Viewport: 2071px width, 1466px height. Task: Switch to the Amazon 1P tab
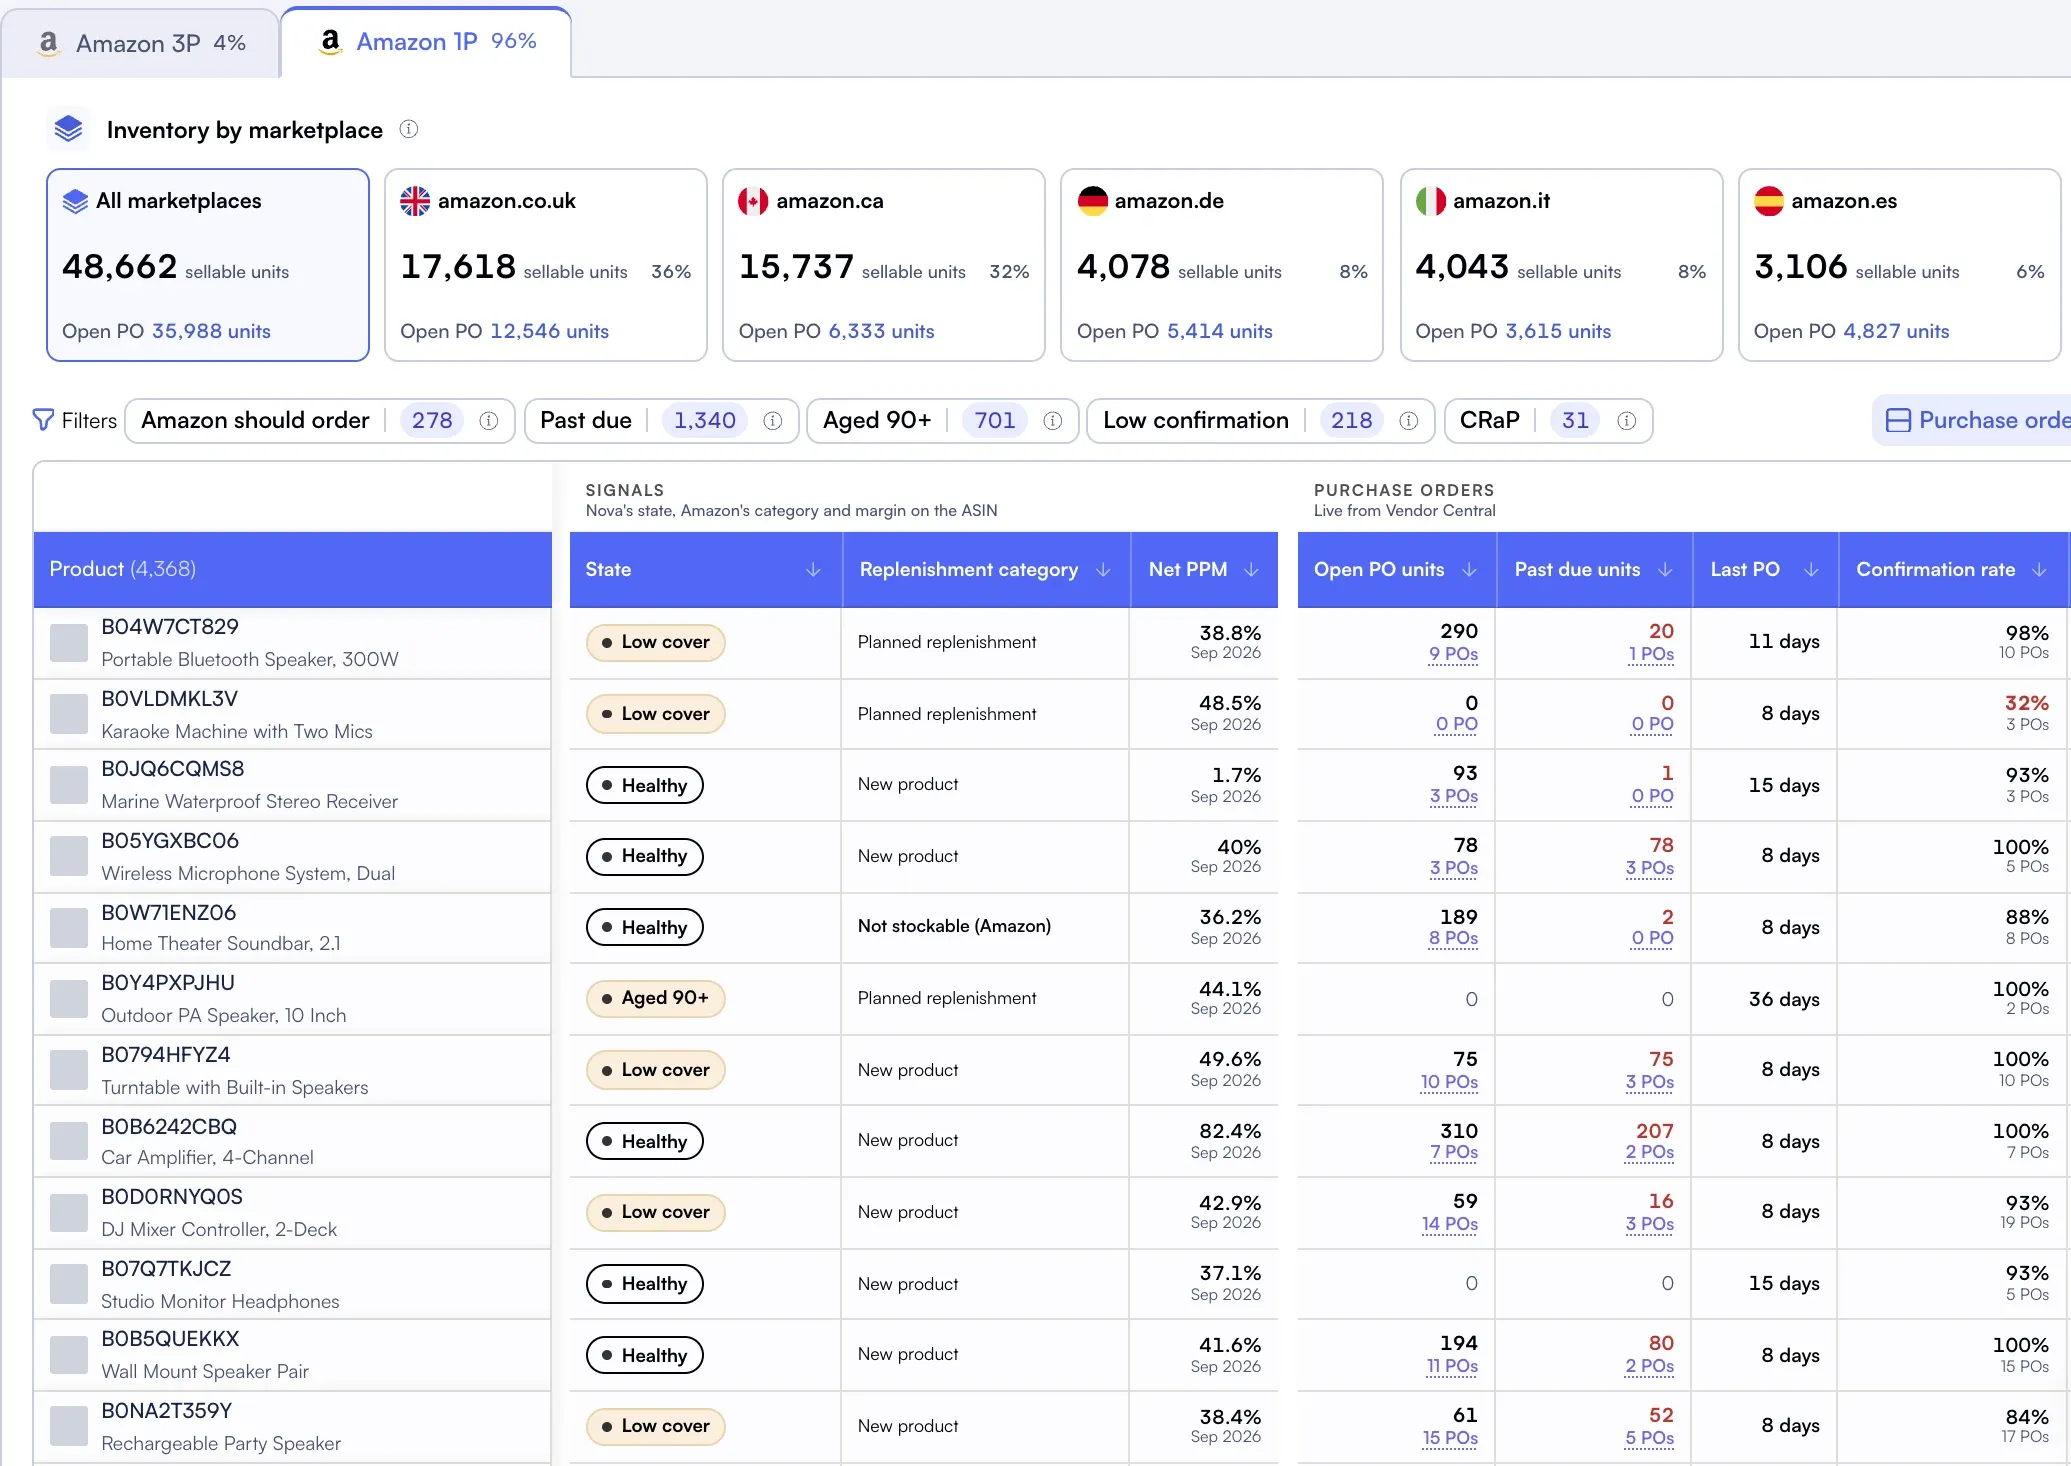tap(426, 42)
